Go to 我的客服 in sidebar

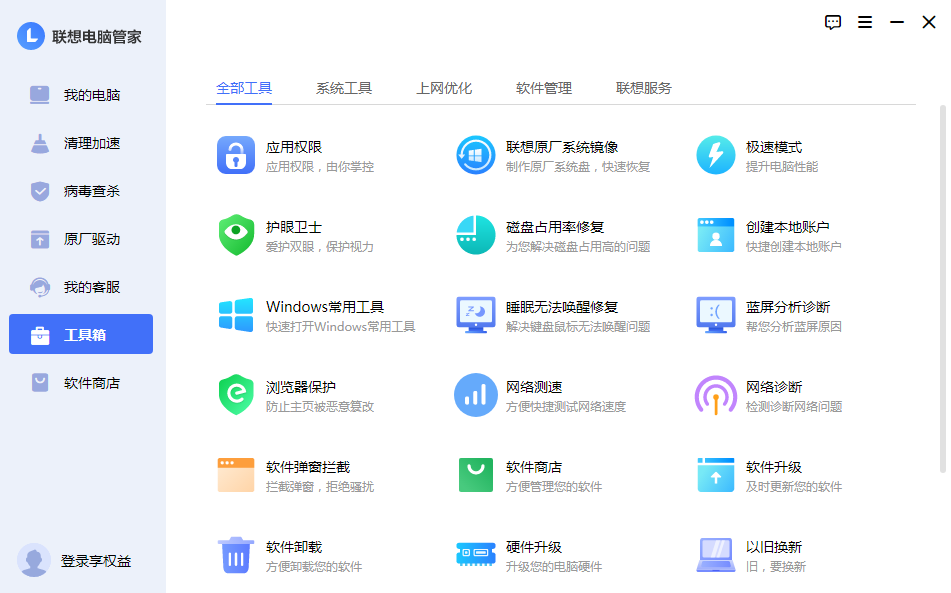coord(81,287)
